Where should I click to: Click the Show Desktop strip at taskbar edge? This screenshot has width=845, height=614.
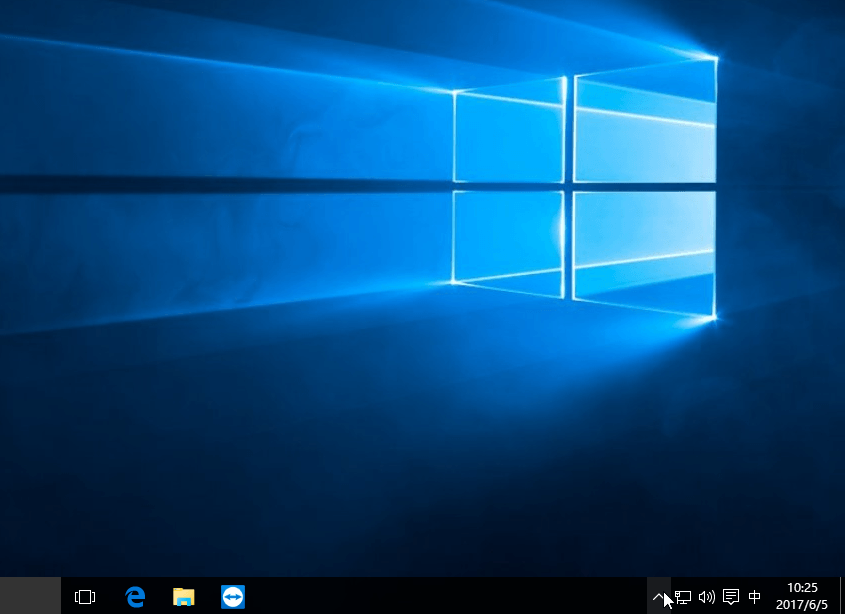pos(841,596)
